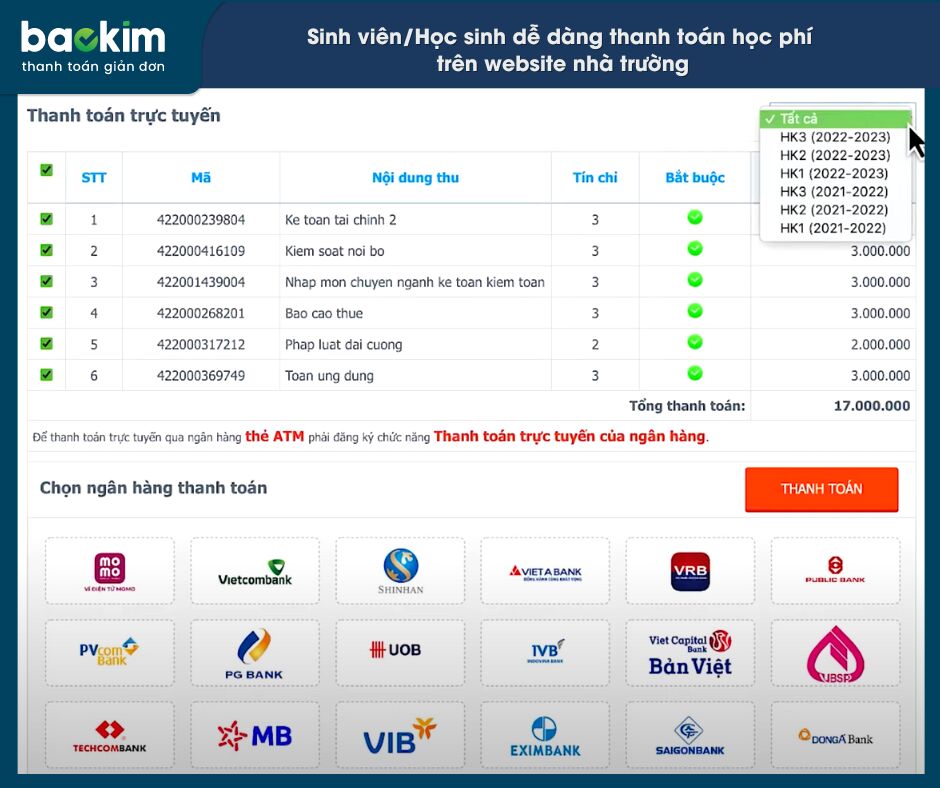Choose HK2 (2022-2023) semester option
The width and height of the screenshot is (940, 788).
(x=836, y=155)
